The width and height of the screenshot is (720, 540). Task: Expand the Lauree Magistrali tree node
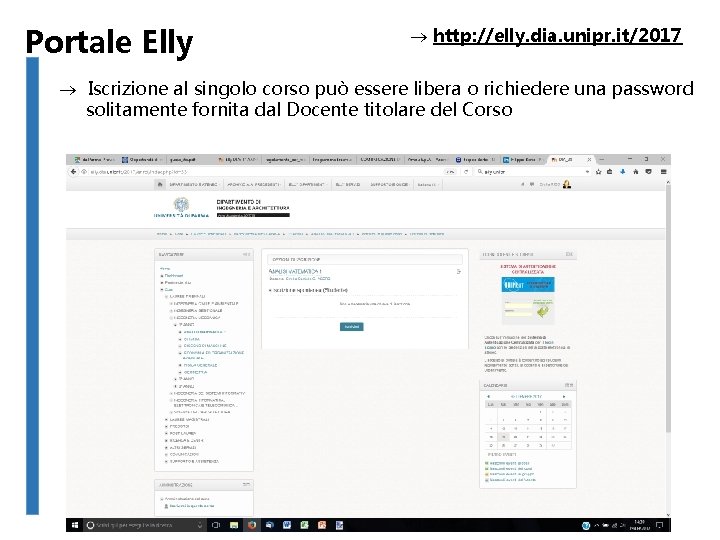(167, 420)
